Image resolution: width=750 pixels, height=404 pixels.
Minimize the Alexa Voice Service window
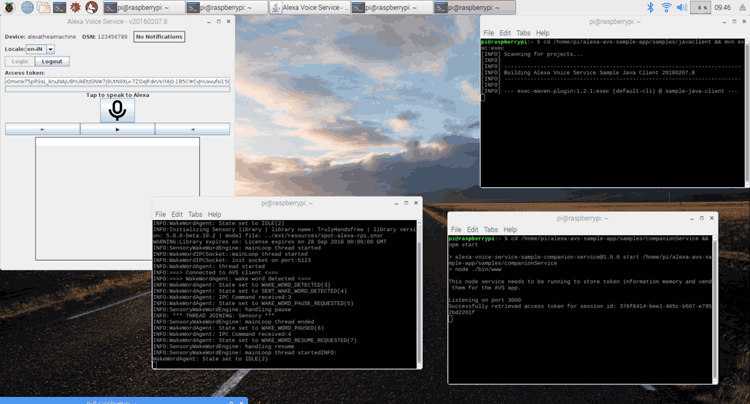pos(209,22)
